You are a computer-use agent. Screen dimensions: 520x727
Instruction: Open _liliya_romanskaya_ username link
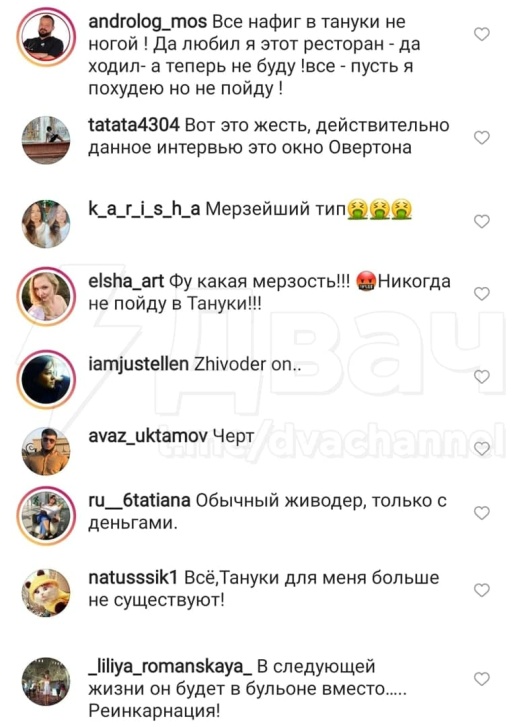point(170,667)
